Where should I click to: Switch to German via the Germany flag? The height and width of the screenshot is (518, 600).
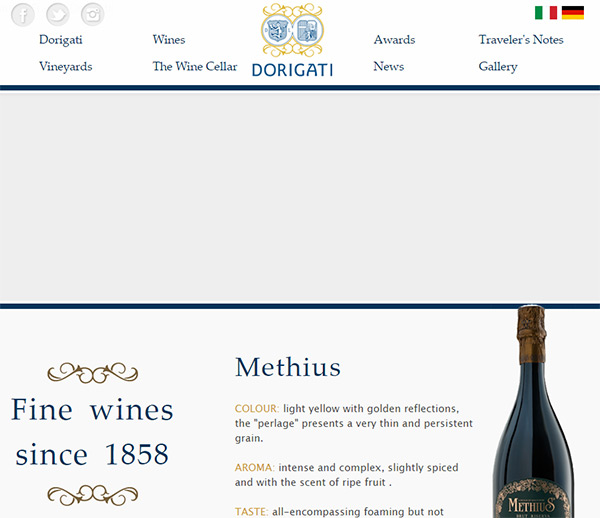pyautogui.click(x=573, y=13)
